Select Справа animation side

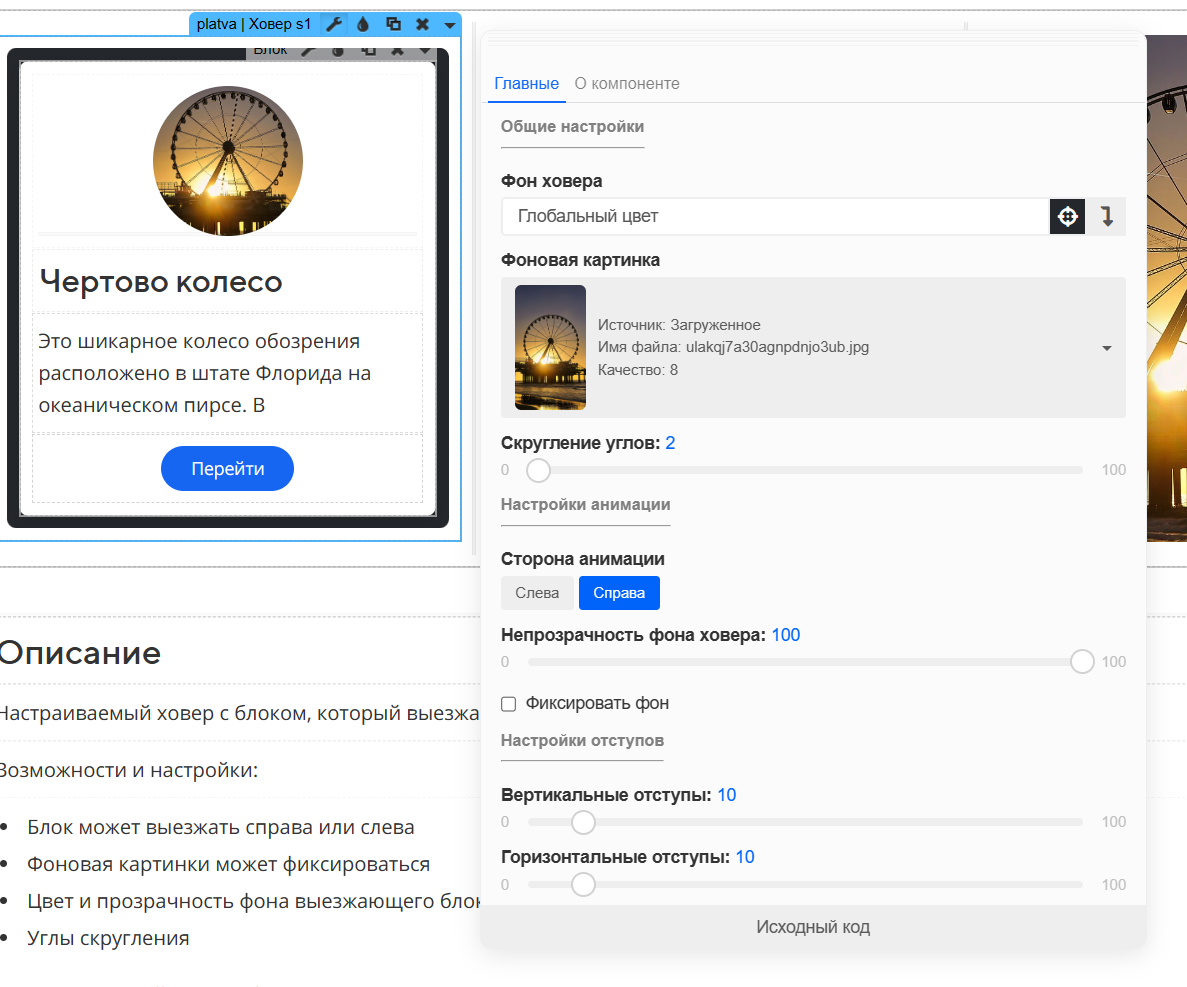pos(619,593)
